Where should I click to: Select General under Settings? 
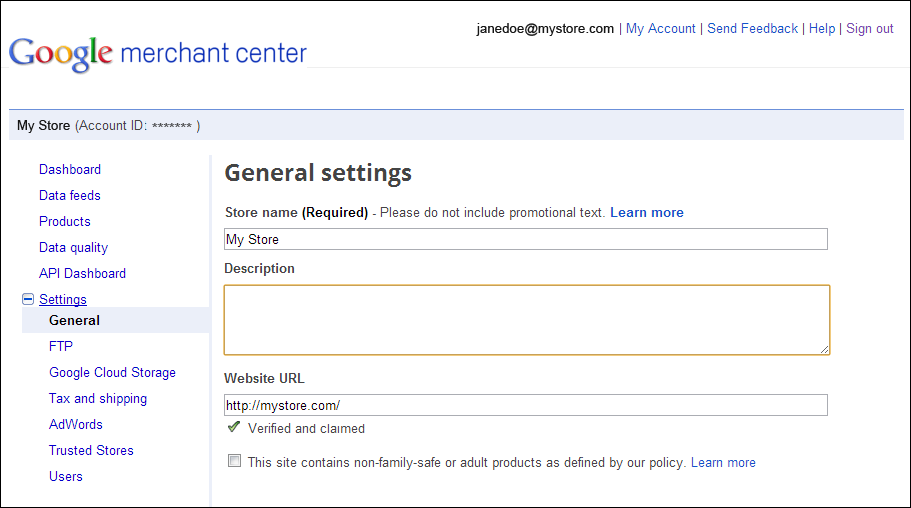[75, 321]
